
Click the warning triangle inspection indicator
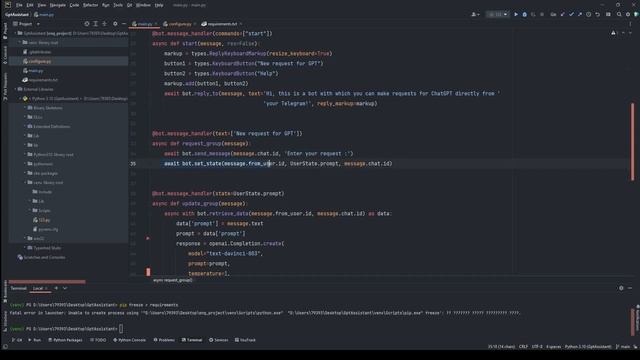tap(613, 33)
